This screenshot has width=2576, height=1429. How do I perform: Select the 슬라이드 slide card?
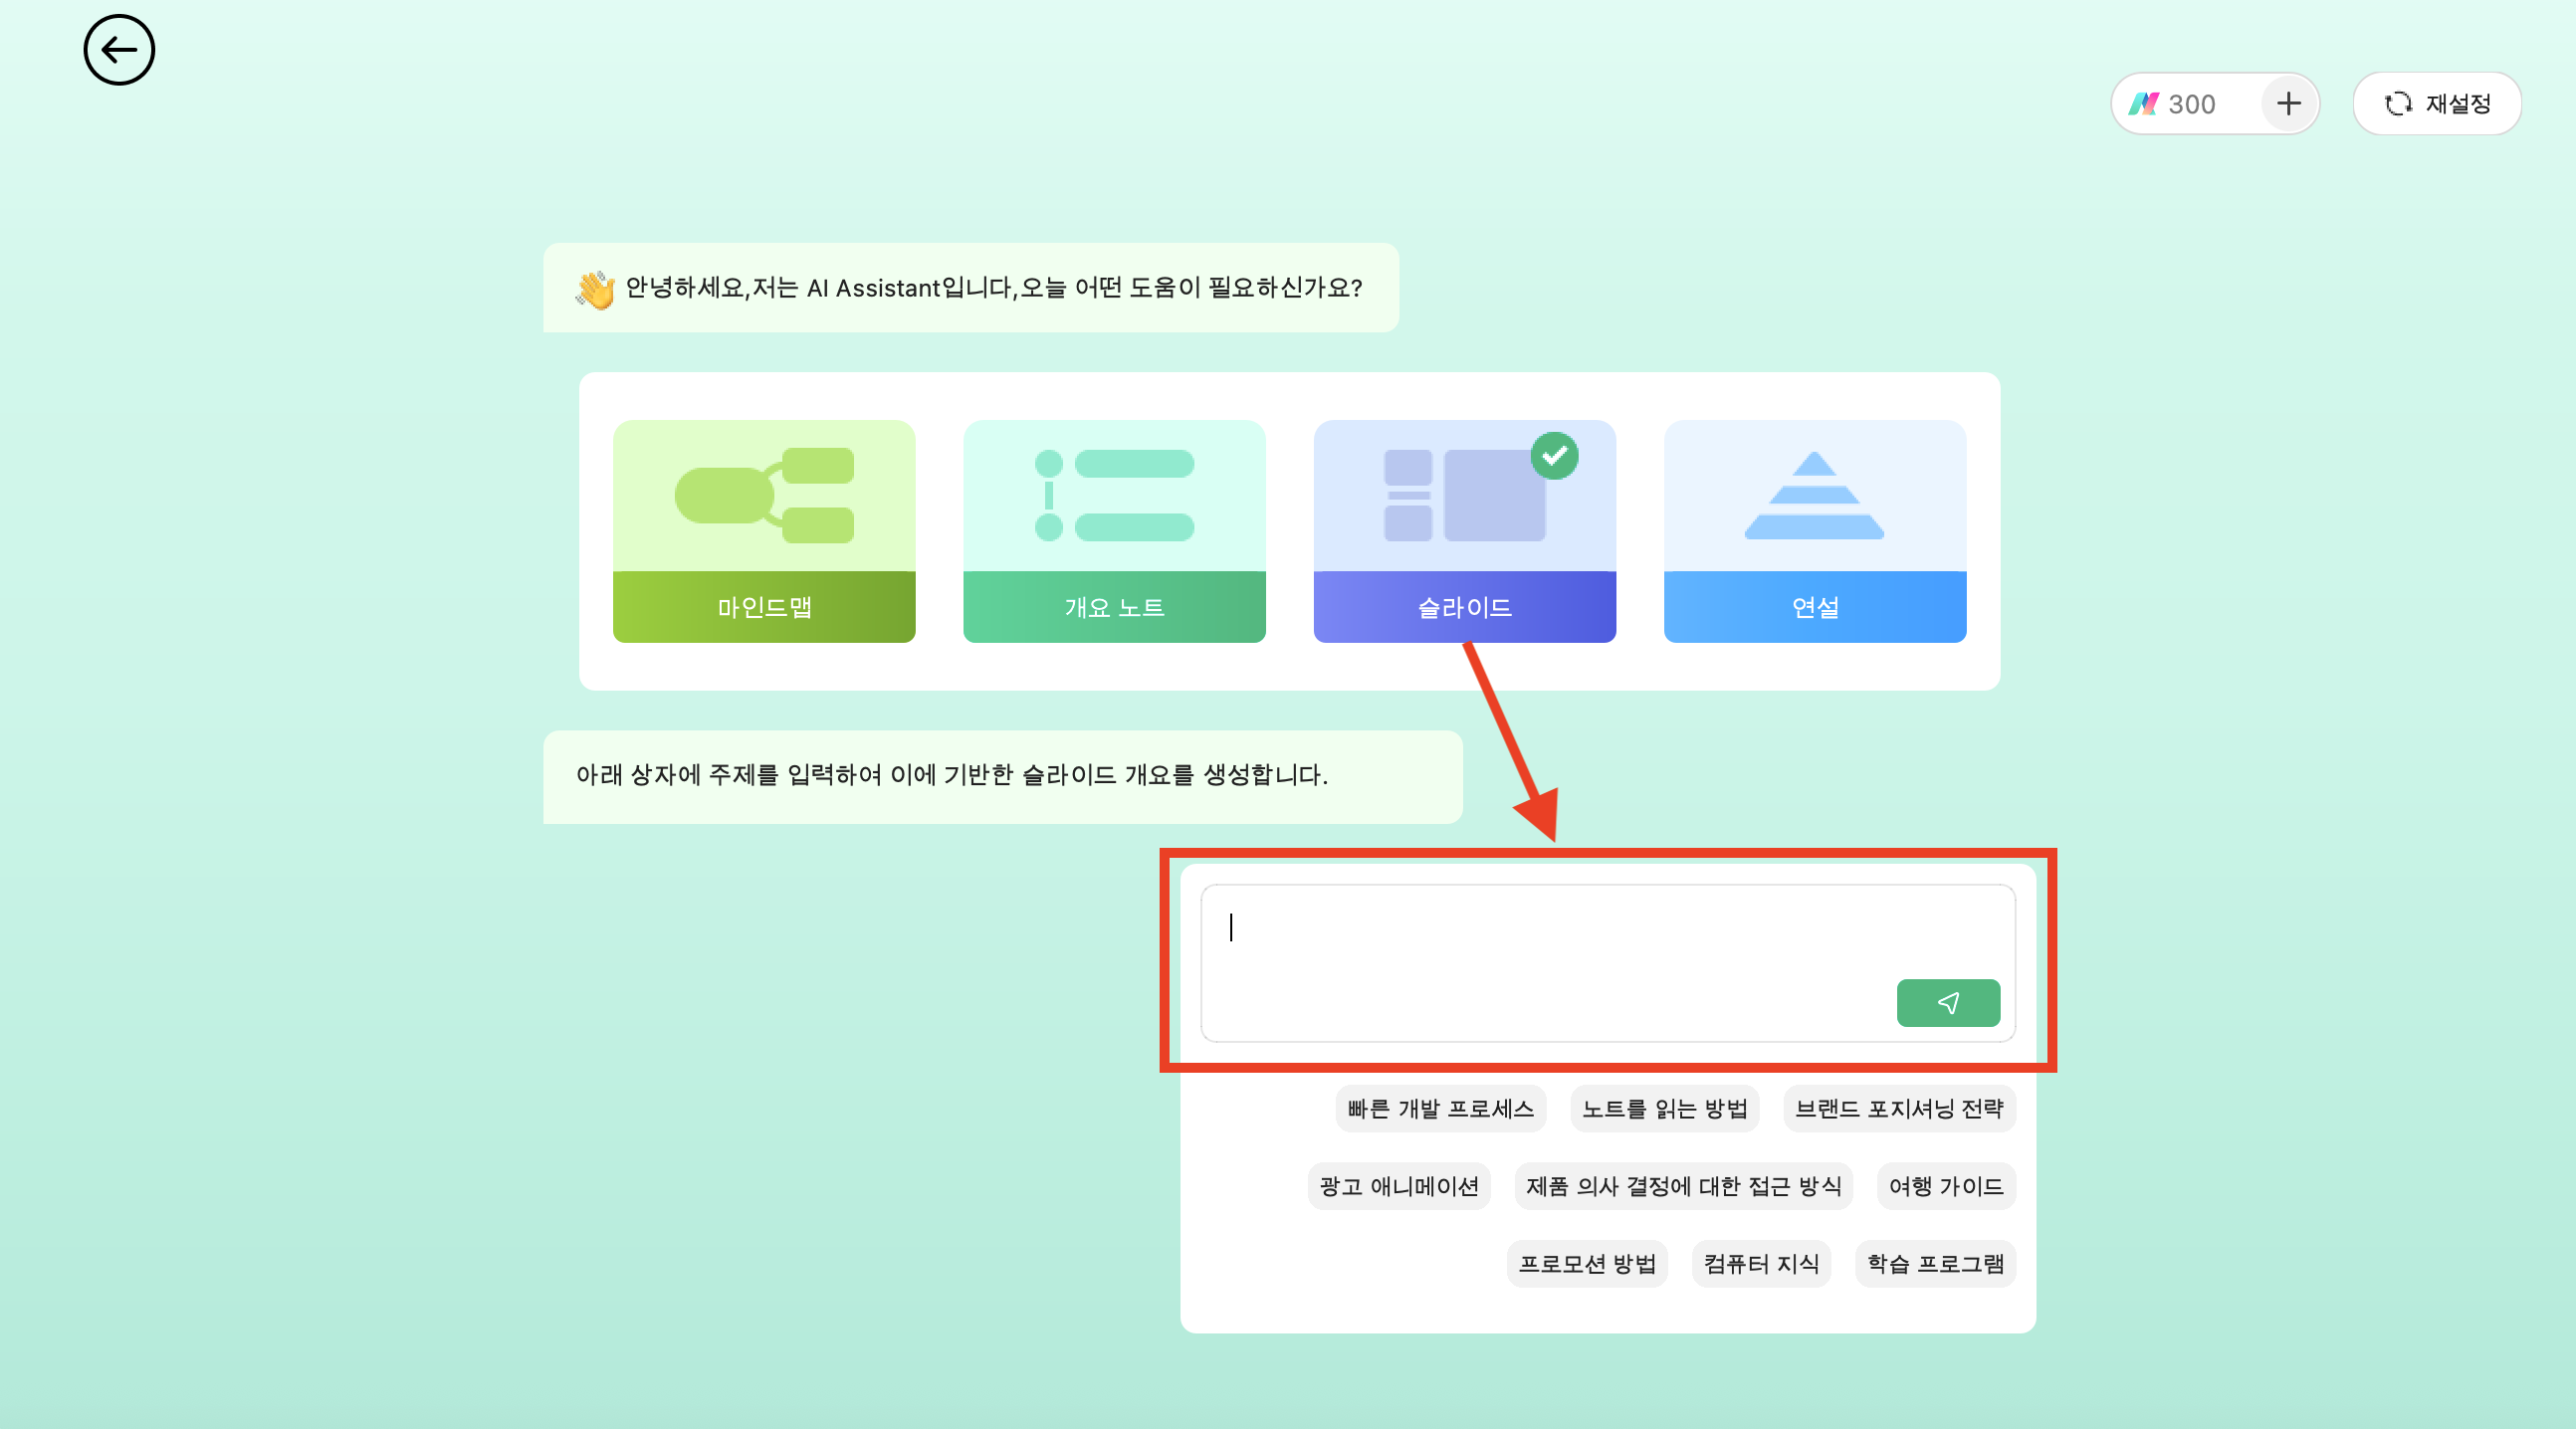(x=1464, y=531)
